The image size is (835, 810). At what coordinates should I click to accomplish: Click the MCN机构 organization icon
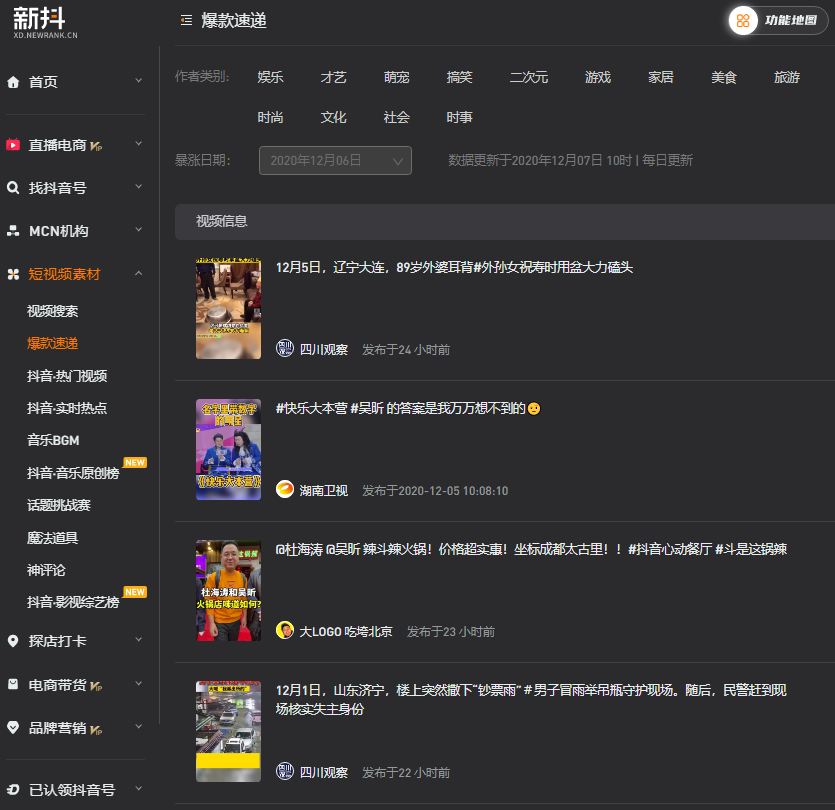pyautogui.click(x=13, y=231)
